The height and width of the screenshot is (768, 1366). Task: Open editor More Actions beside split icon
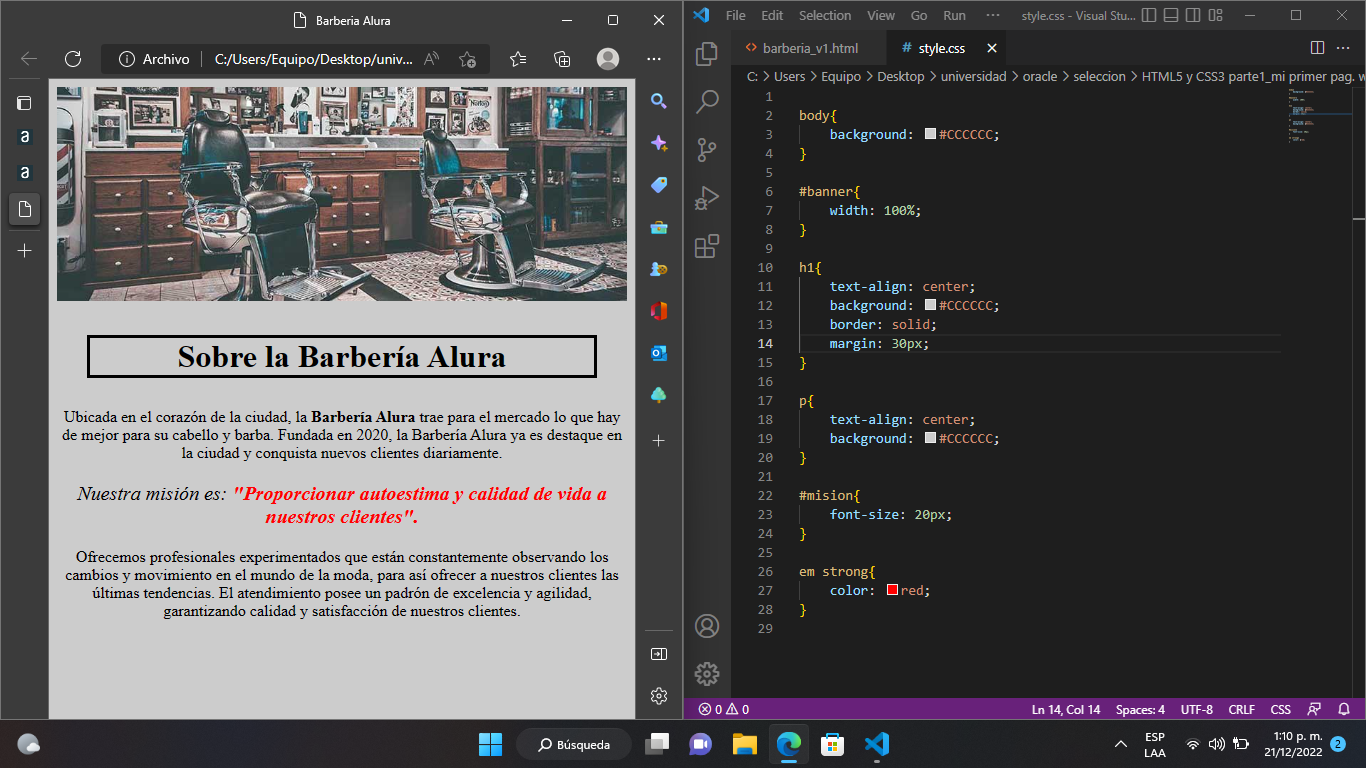[1345, 48]
